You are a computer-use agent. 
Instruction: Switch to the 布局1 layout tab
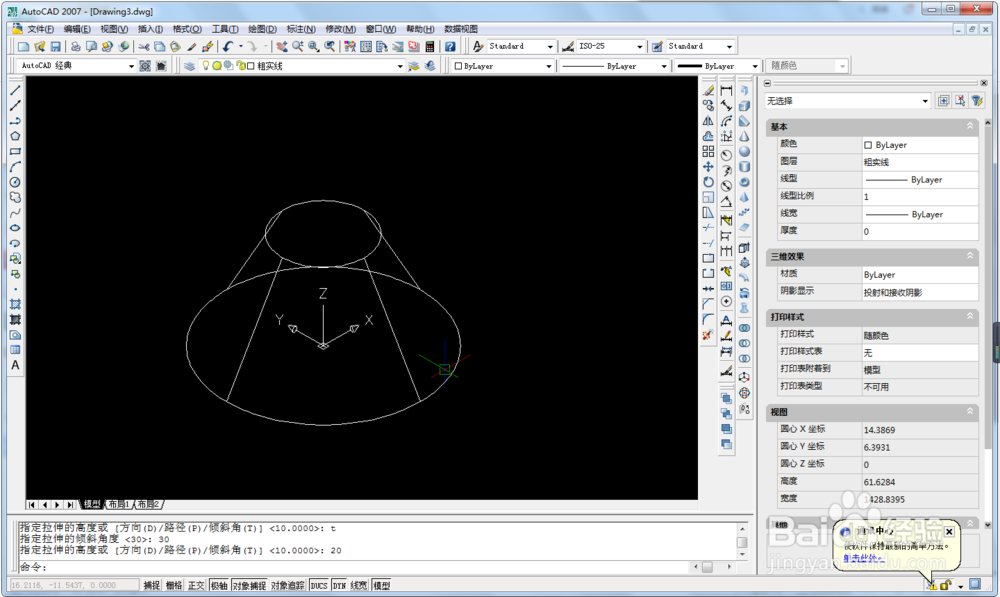click(x=119, y=505)
